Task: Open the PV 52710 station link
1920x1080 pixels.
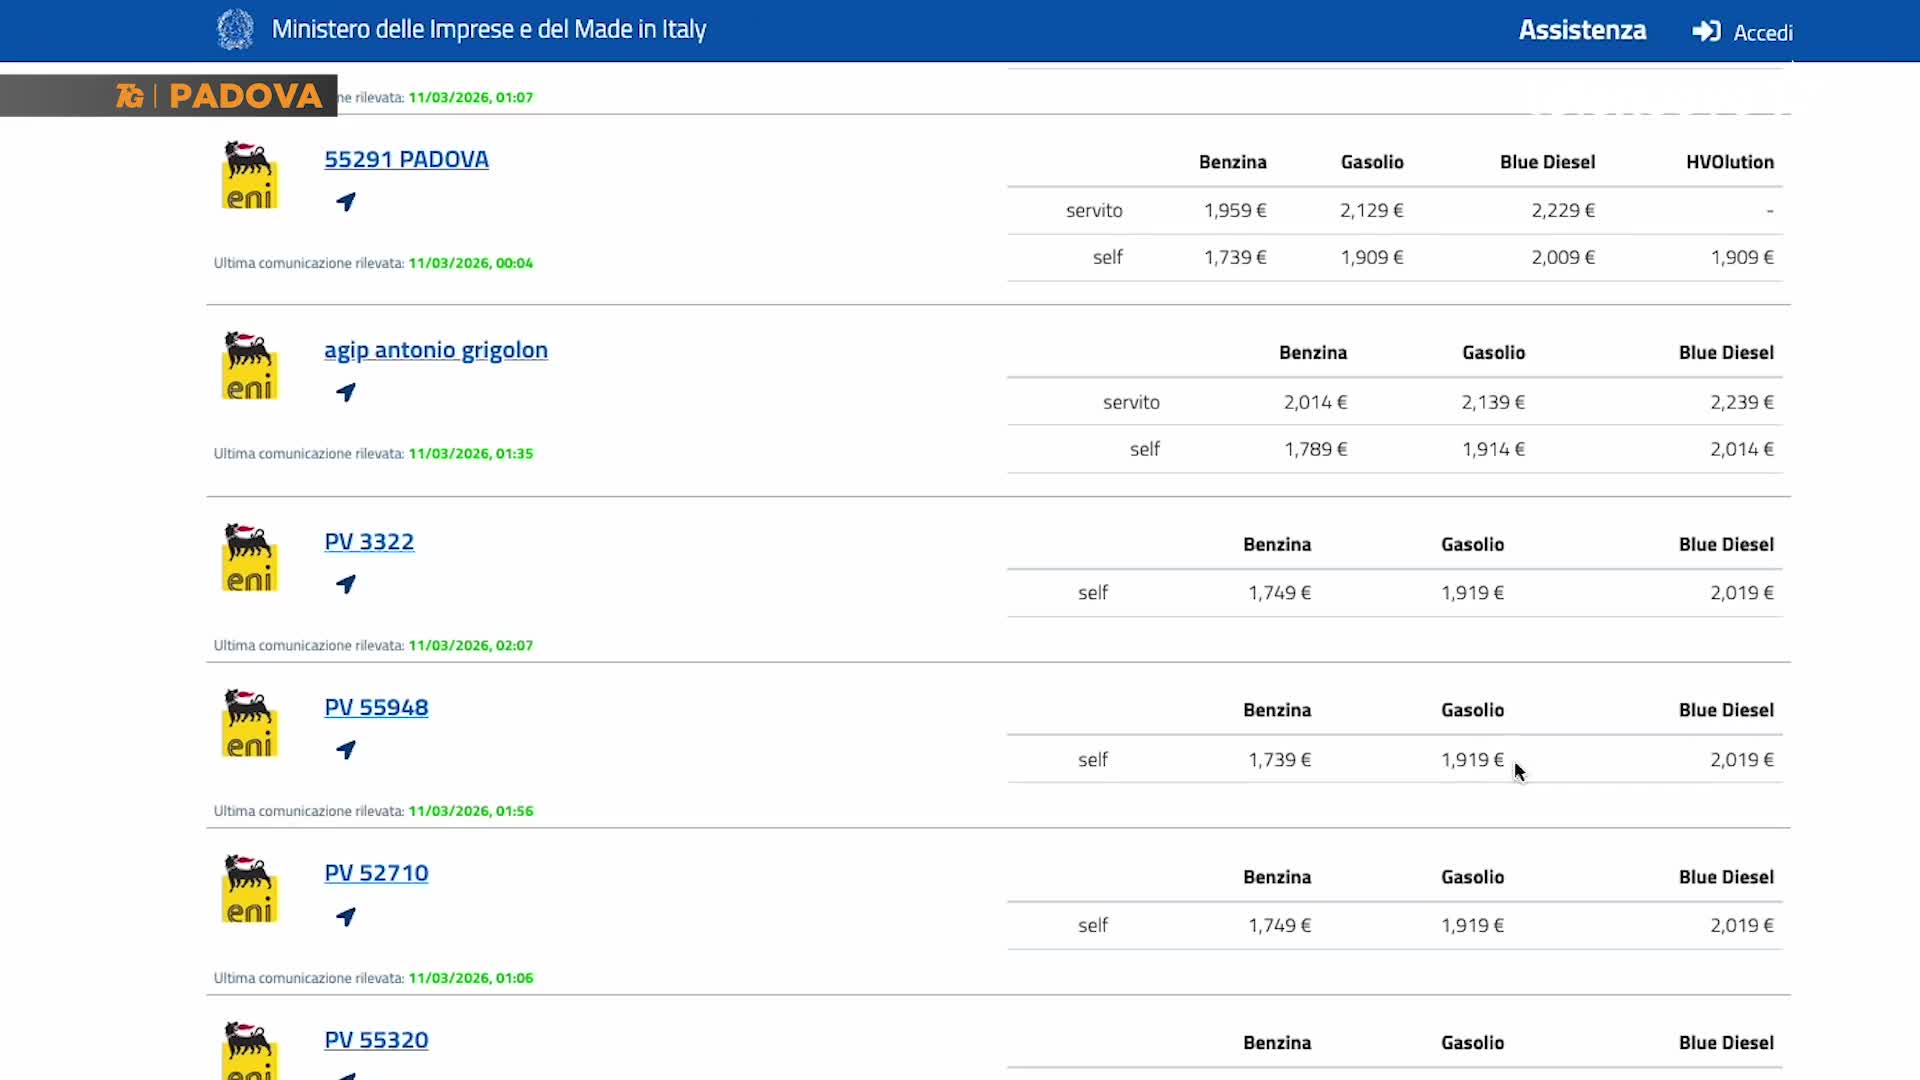Action: (376, 873)
